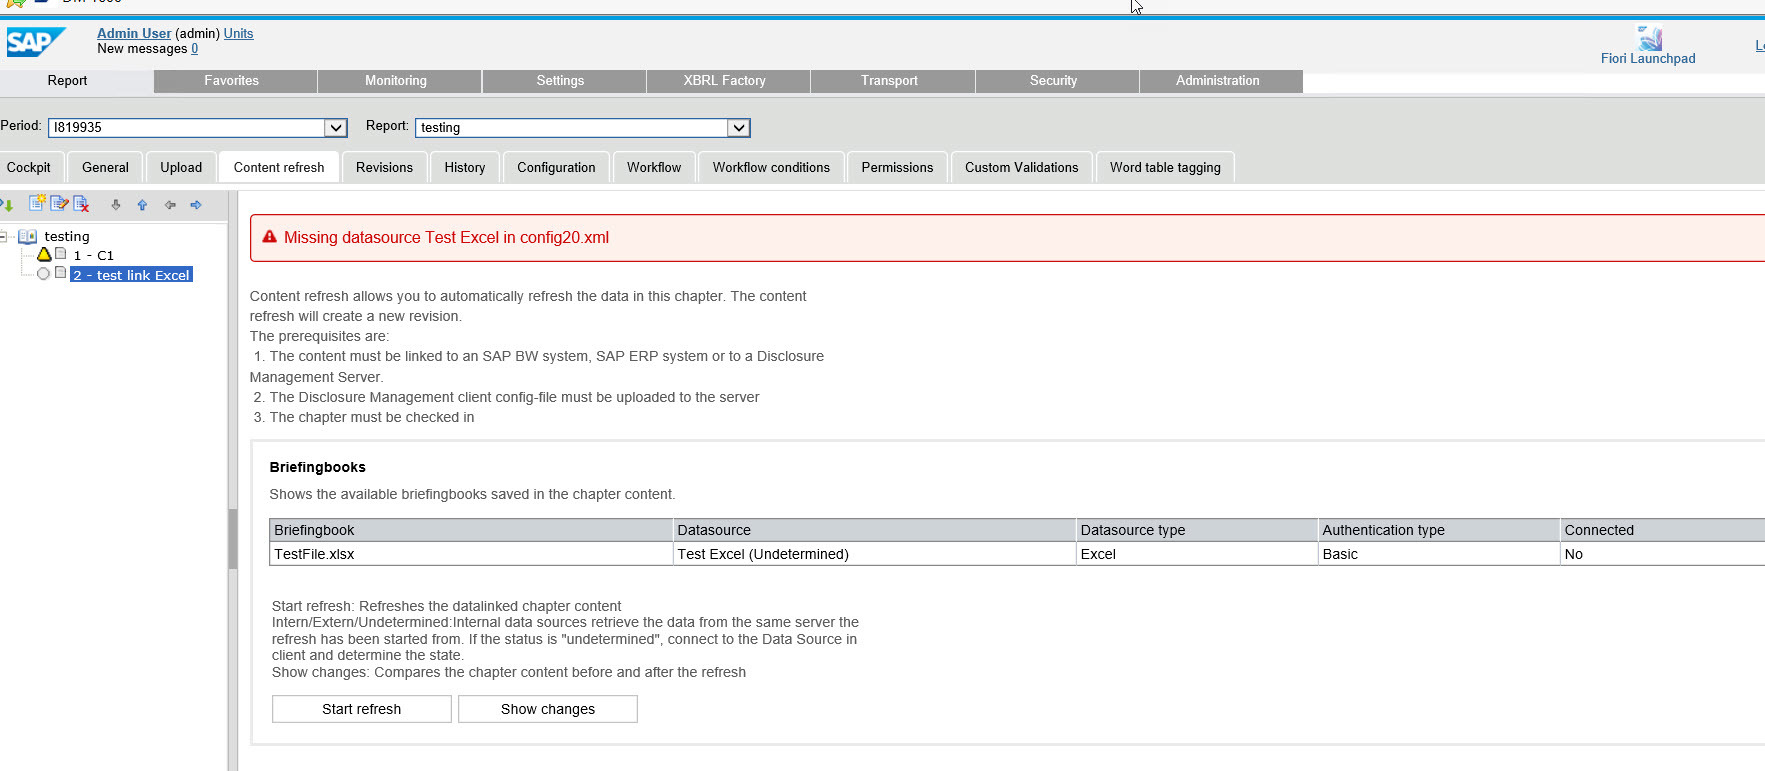Click the blue right arrow icon

tap(196, 205)
